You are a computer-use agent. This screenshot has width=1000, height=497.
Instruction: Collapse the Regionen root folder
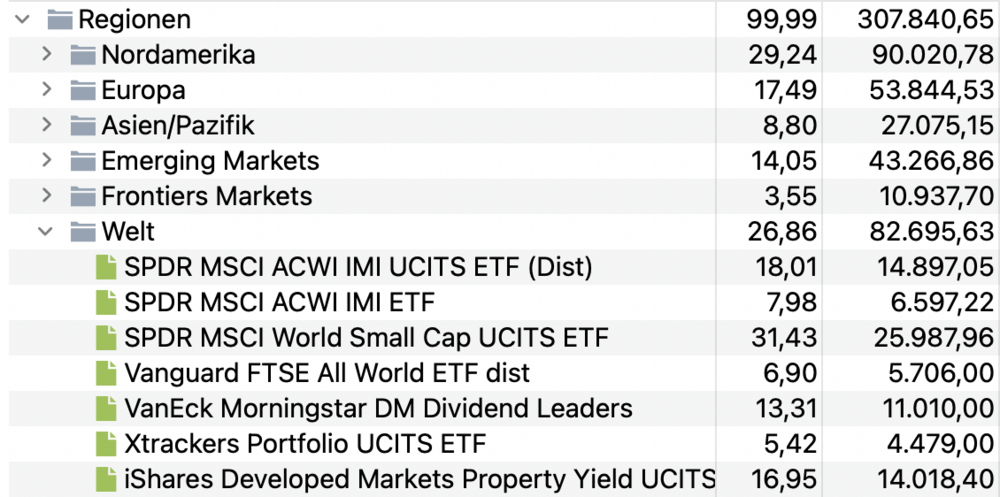pos(22,19)
